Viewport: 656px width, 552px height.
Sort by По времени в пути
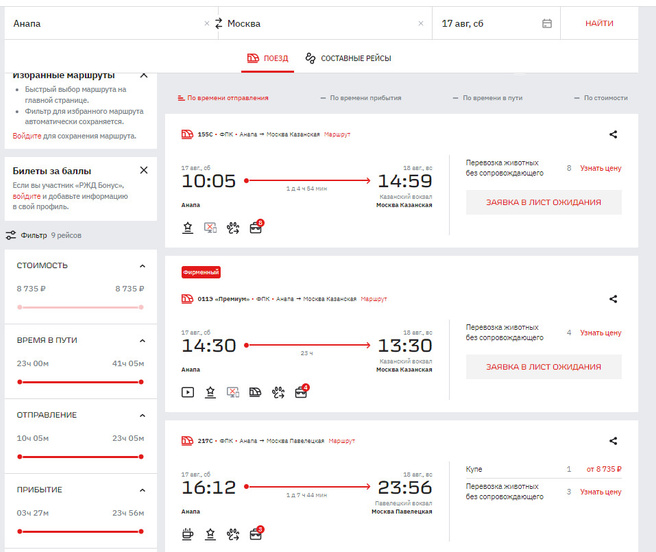(488, 98)
